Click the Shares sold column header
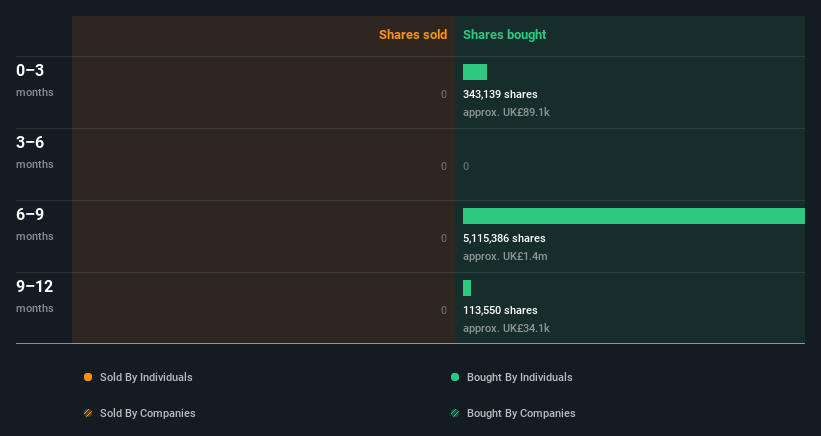821x436 pixels. [413, 35]
